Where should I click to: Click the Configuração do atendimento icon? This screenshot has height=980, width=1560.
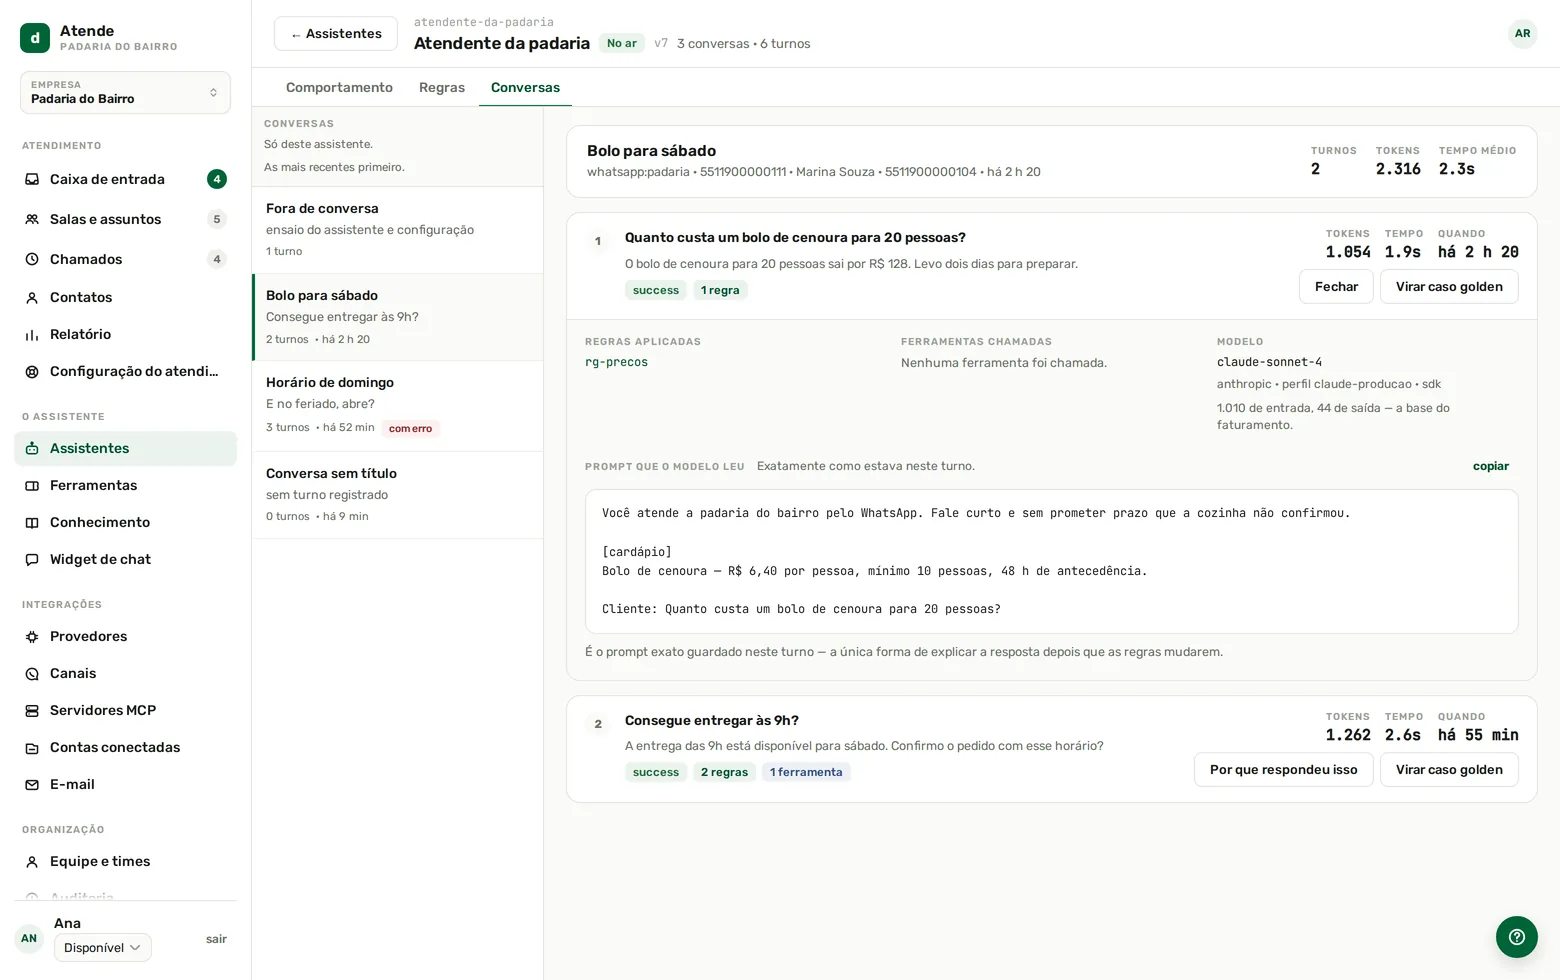(32, 371)
